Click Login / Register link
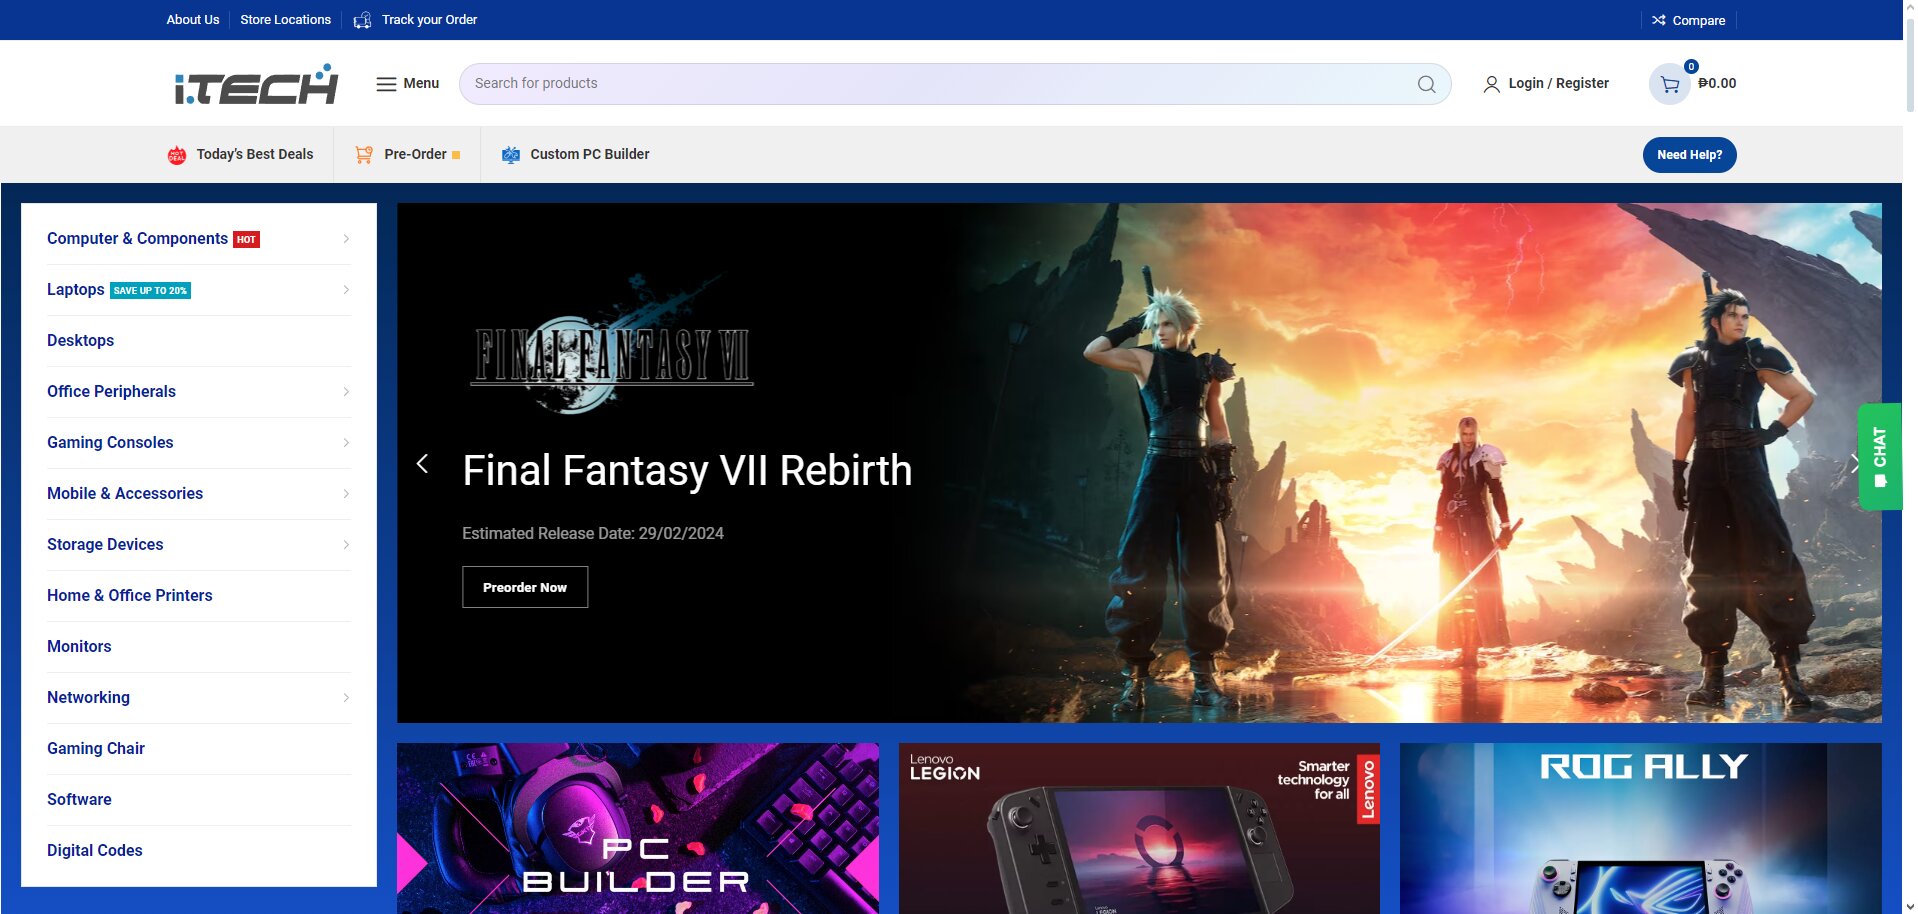 1558,84
